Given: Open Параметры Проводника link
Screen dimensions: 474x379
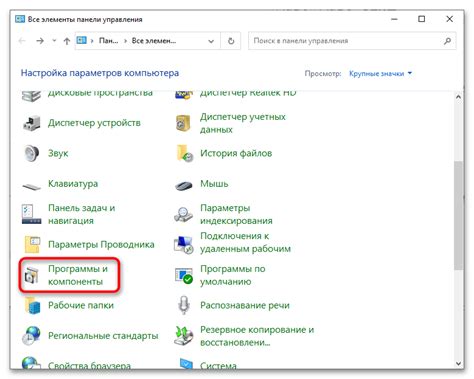Looking at the screenshot, I should click(x=101, y=244).
